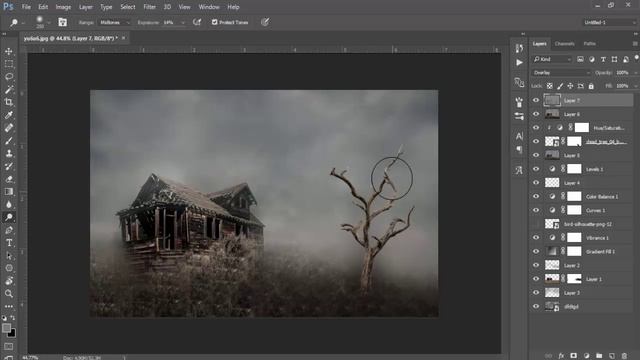The image size is (640, 360).
Task: Create new fill or adjustment layer
Action: (x=586, y=356)
